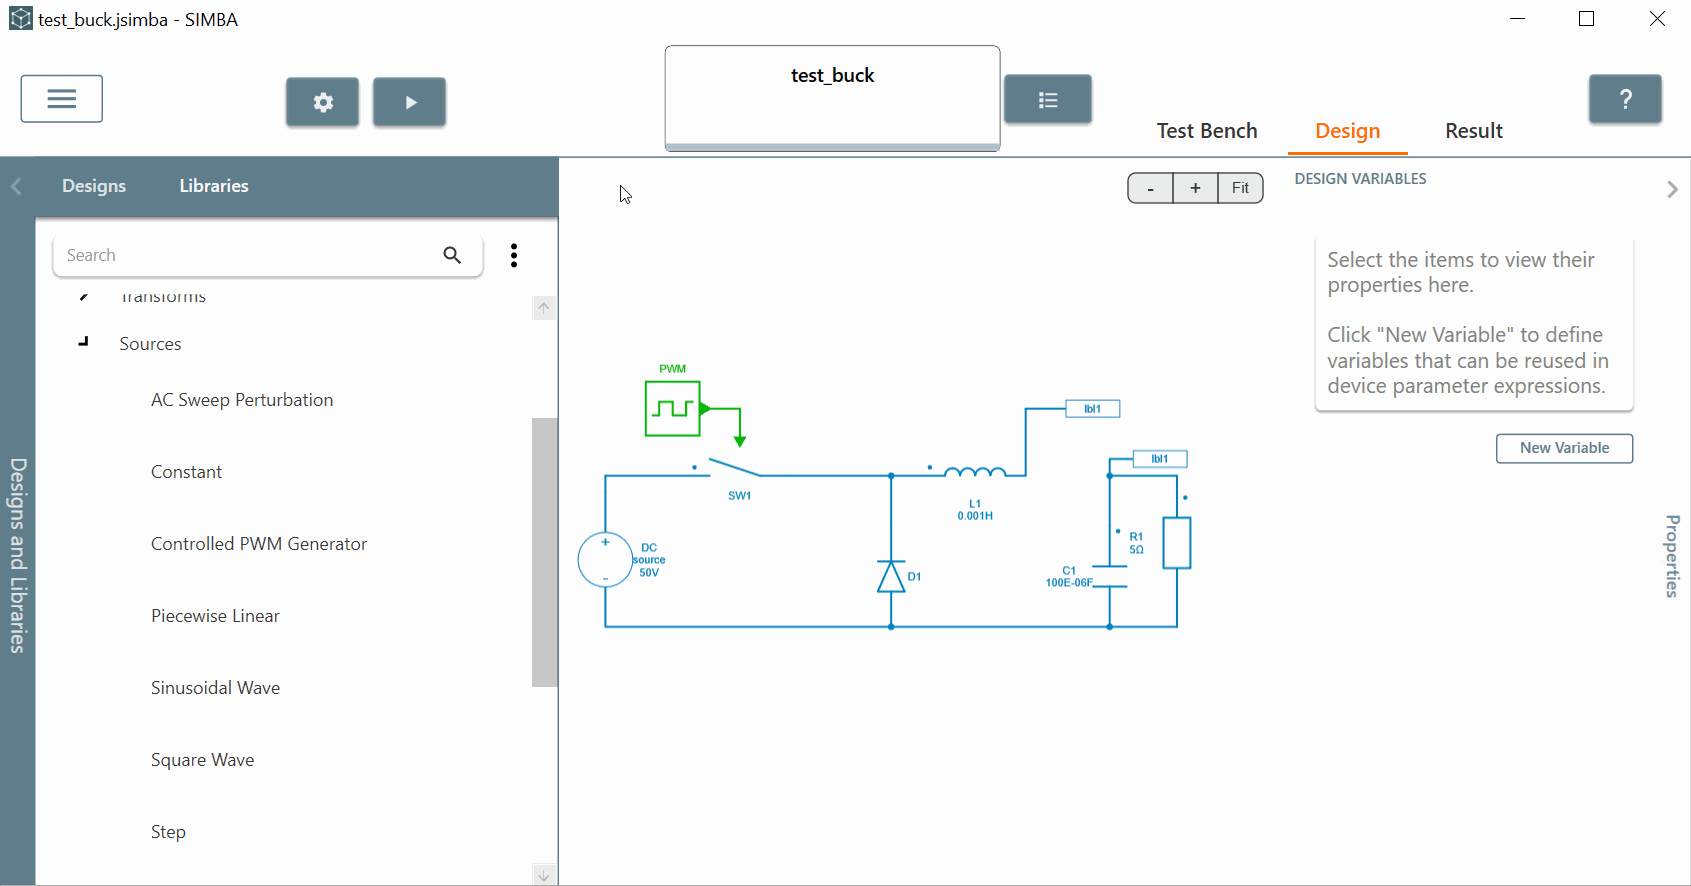Open the library three-dot options menu
1691x886 pixels.
point(514,255)
